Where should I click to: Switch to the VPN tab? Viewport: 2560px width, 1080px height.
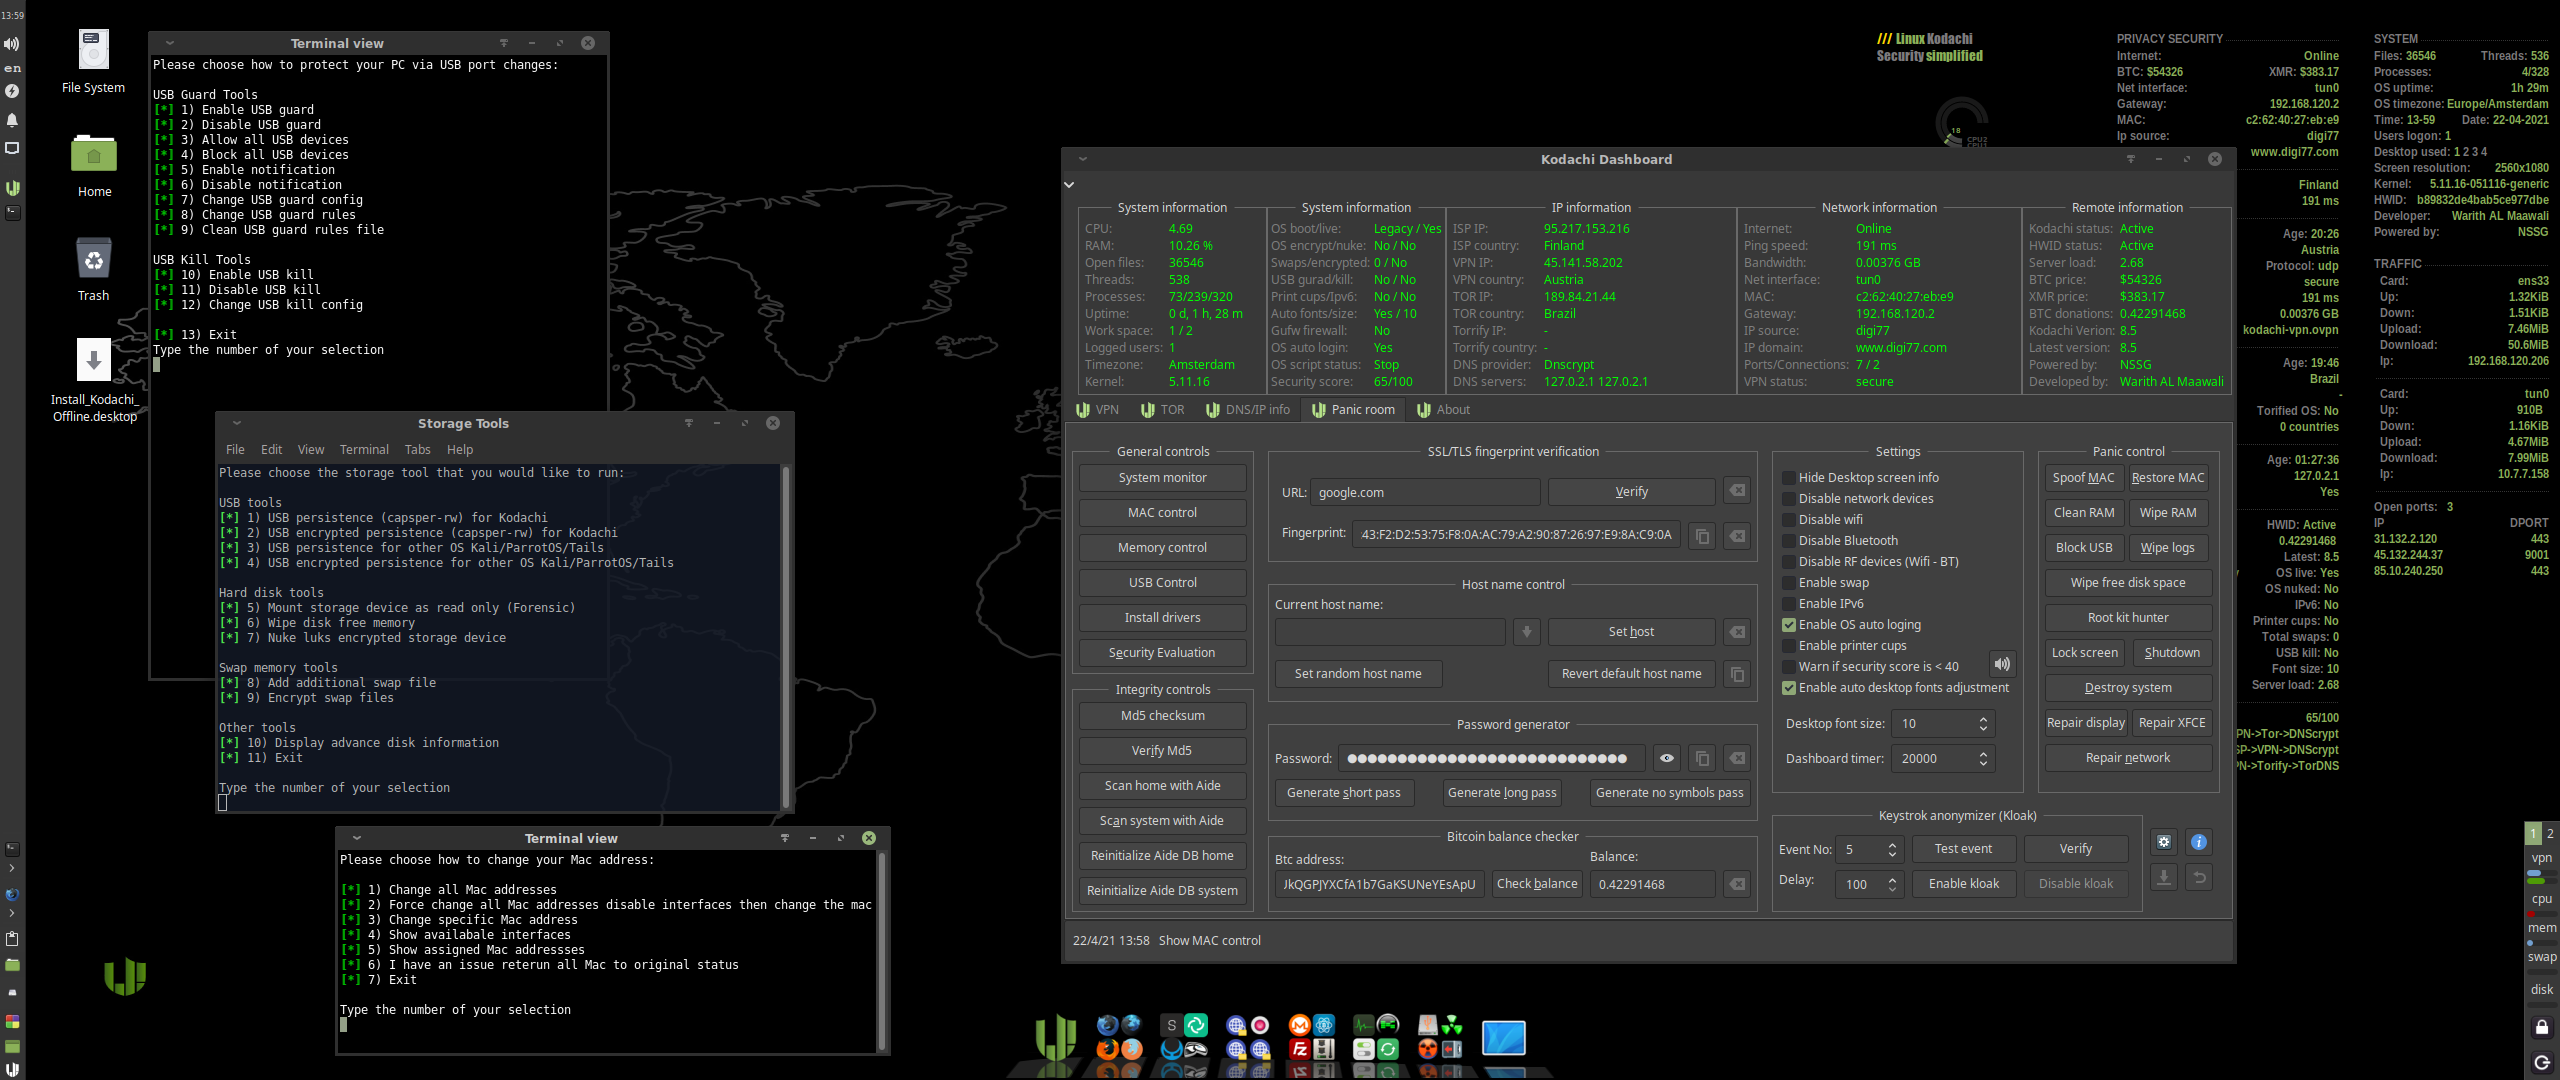click(x=1098, y=410)
